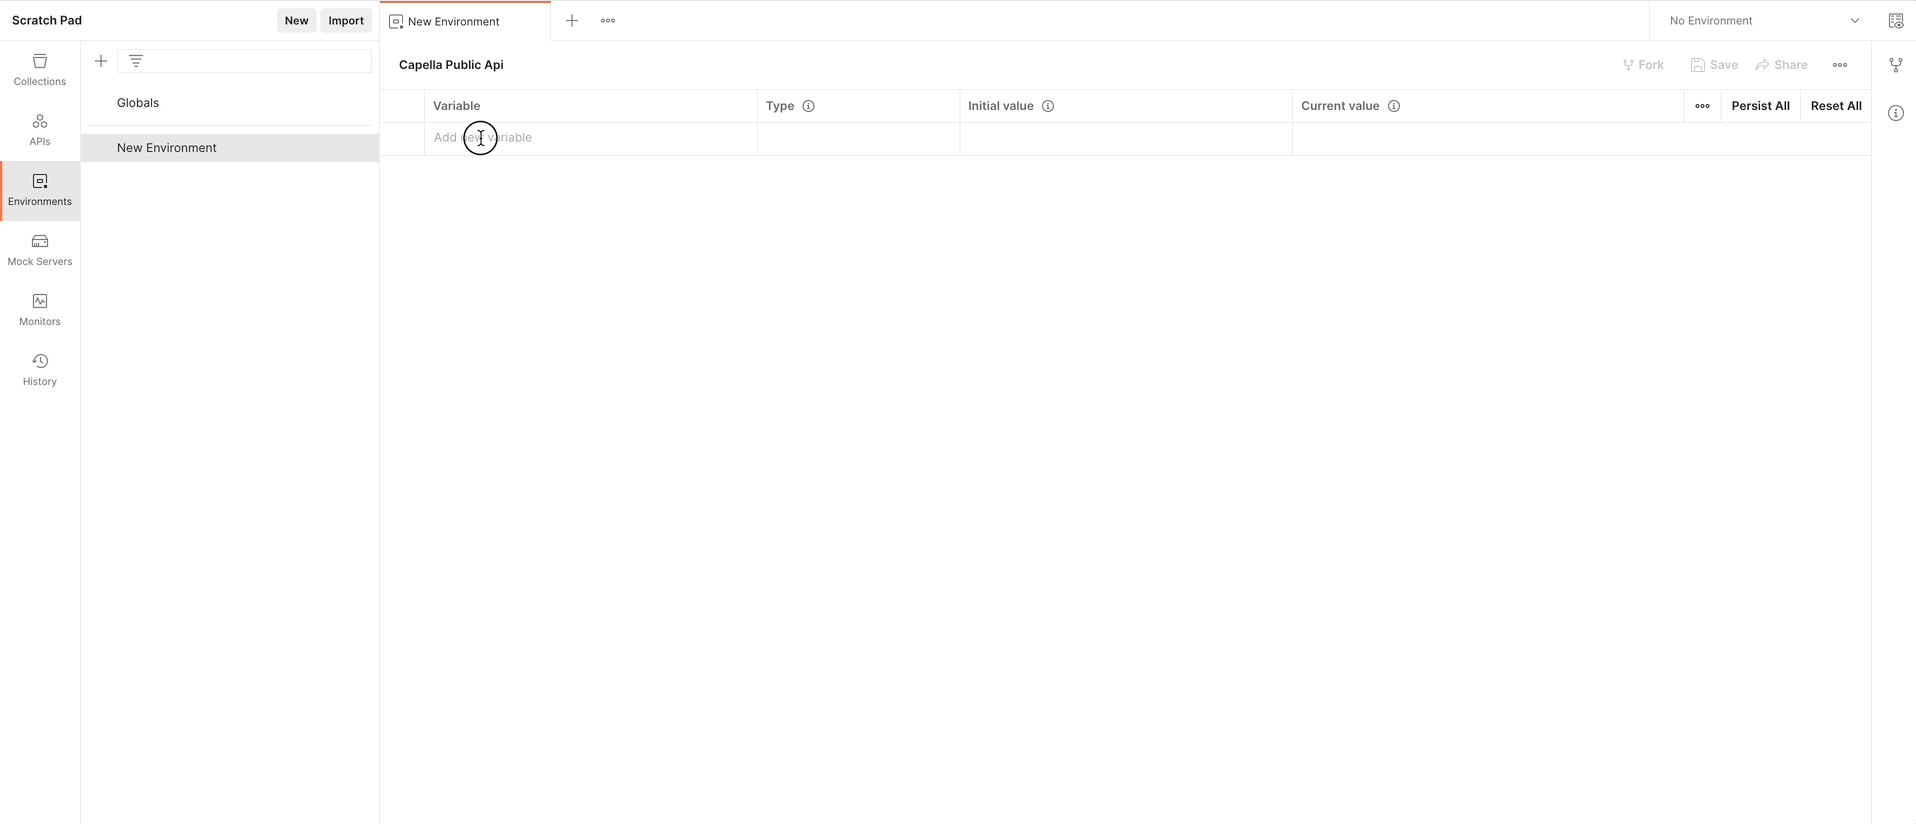Open the tab options three-dot menu
This screenshot has width=1916, height=824.
click(608, 21)
